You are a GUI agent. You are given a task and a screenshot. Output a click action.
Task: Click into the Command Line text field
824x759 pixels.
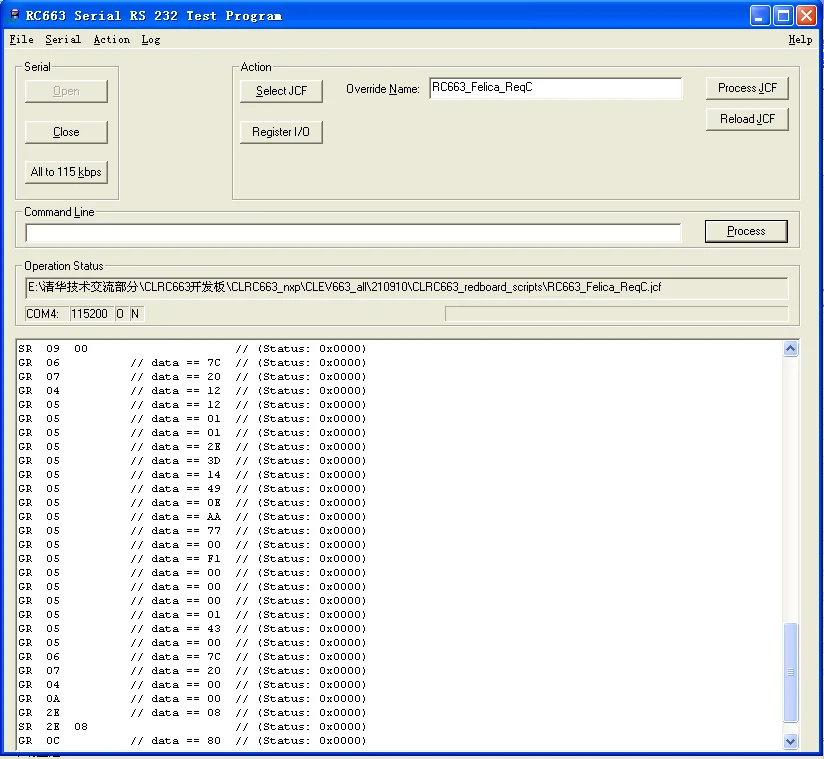353,233
